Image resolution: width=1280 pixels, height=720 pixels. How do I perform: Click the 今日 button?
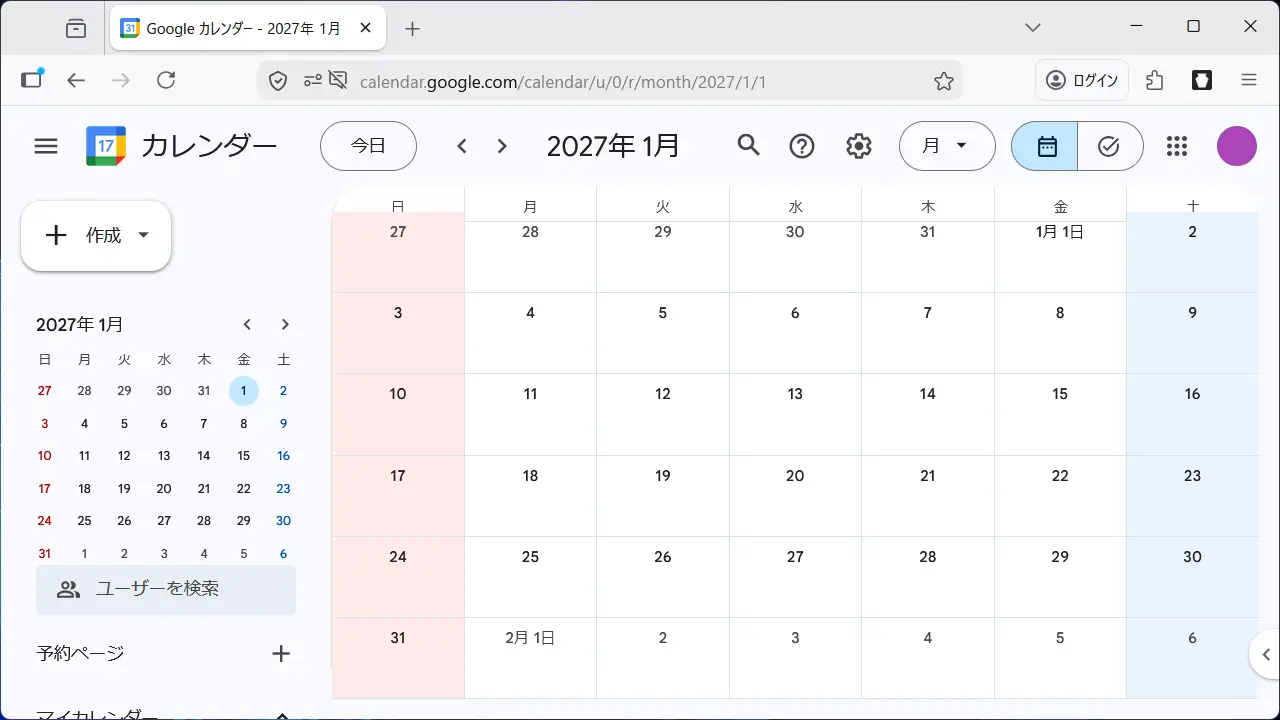[x=368, y=145]
